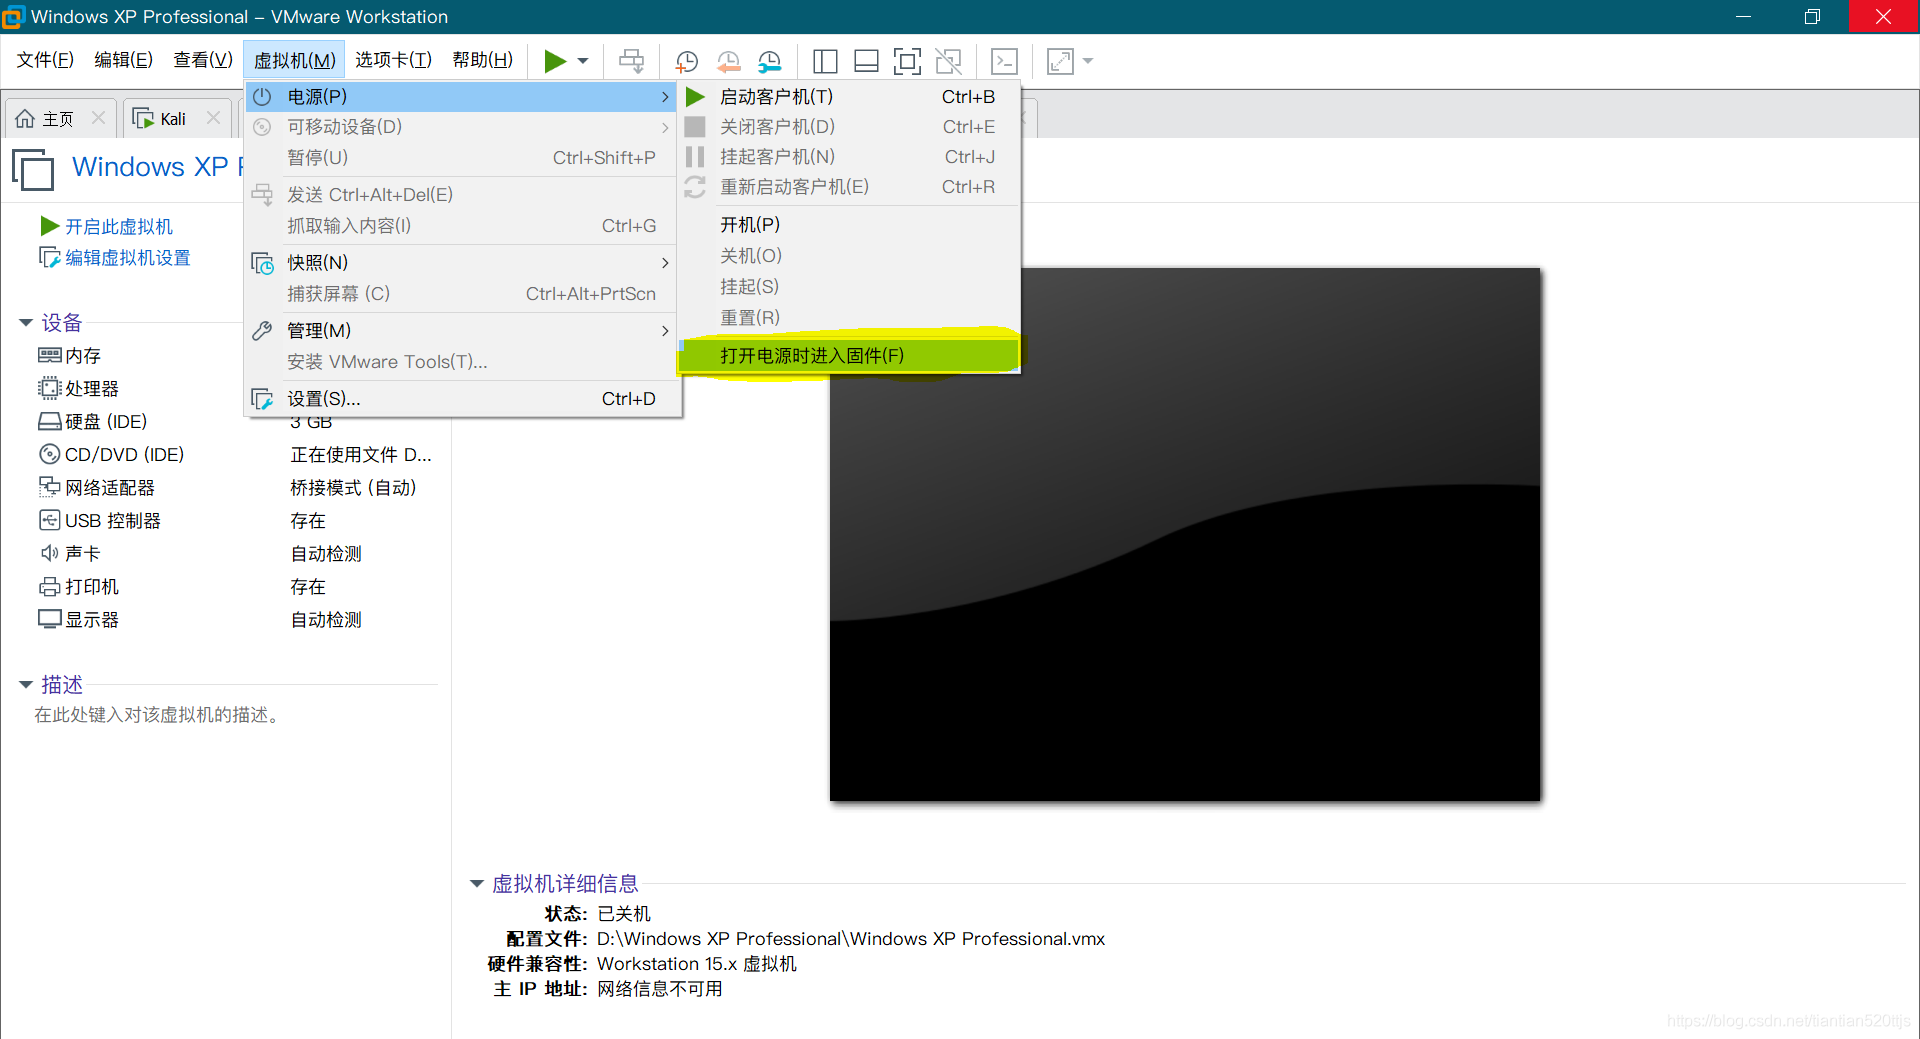
Task: Open the 快照(N) submenu
Action: pos(461,263)
